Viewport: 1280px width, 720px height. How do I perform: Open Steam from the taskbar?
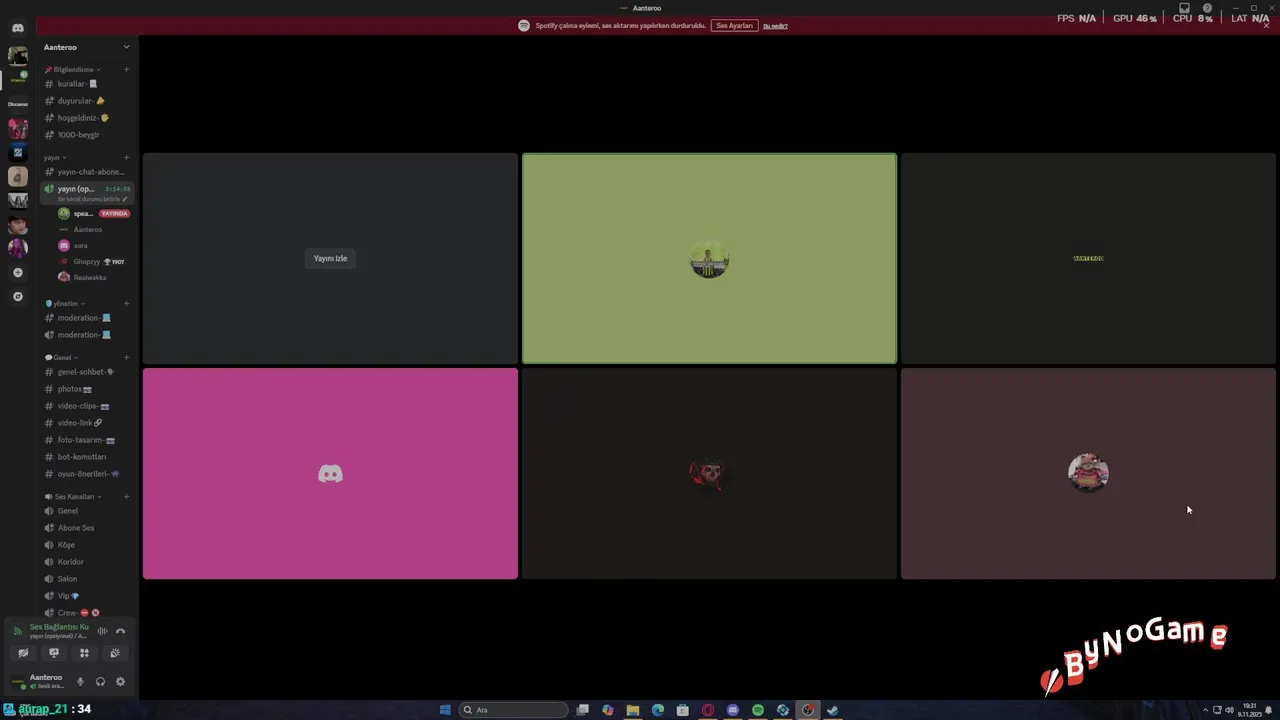point(833,710)
